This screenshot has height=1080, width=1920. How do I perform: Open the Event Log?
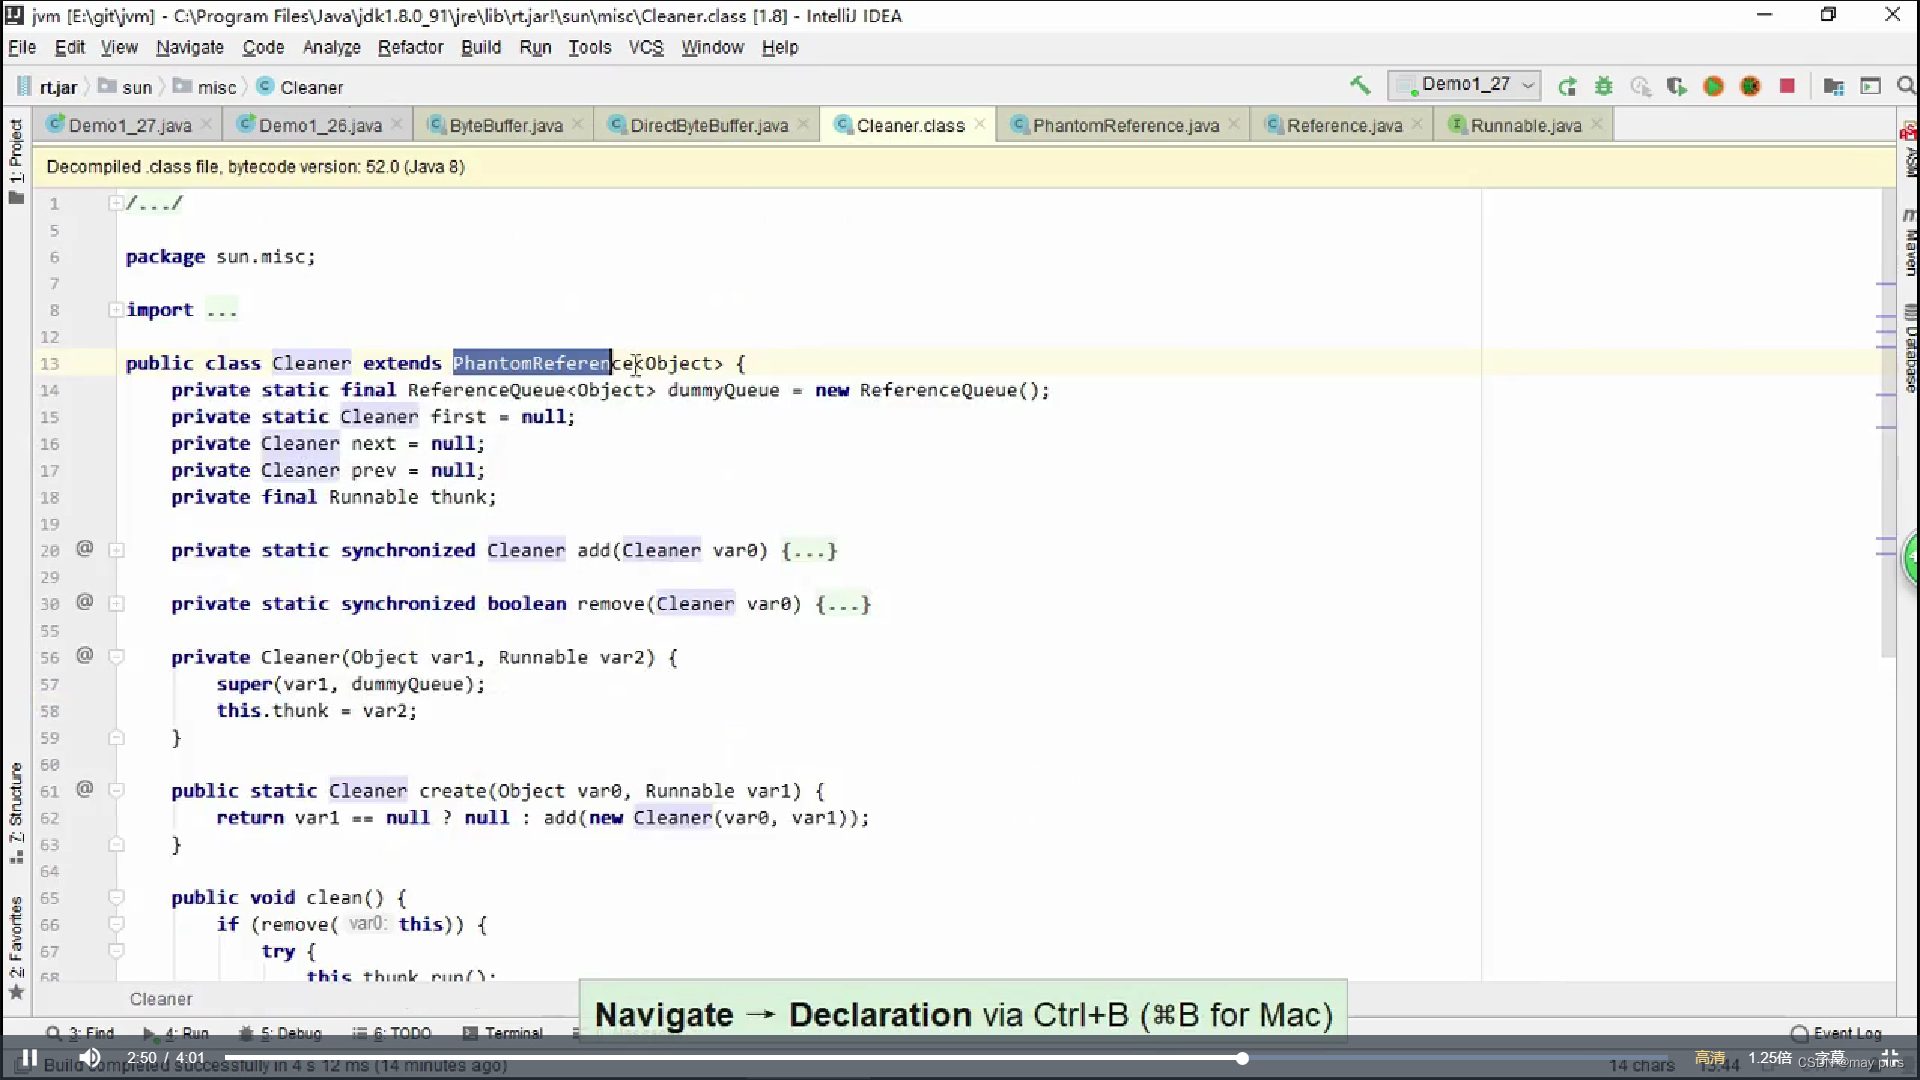1836,1033
